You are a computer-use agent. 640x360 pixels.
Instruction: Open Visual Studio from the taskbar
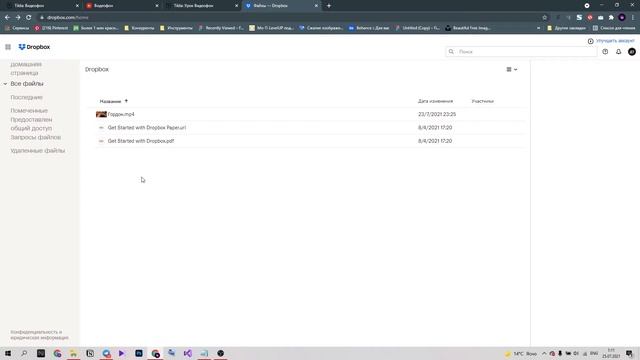(188, 353)
